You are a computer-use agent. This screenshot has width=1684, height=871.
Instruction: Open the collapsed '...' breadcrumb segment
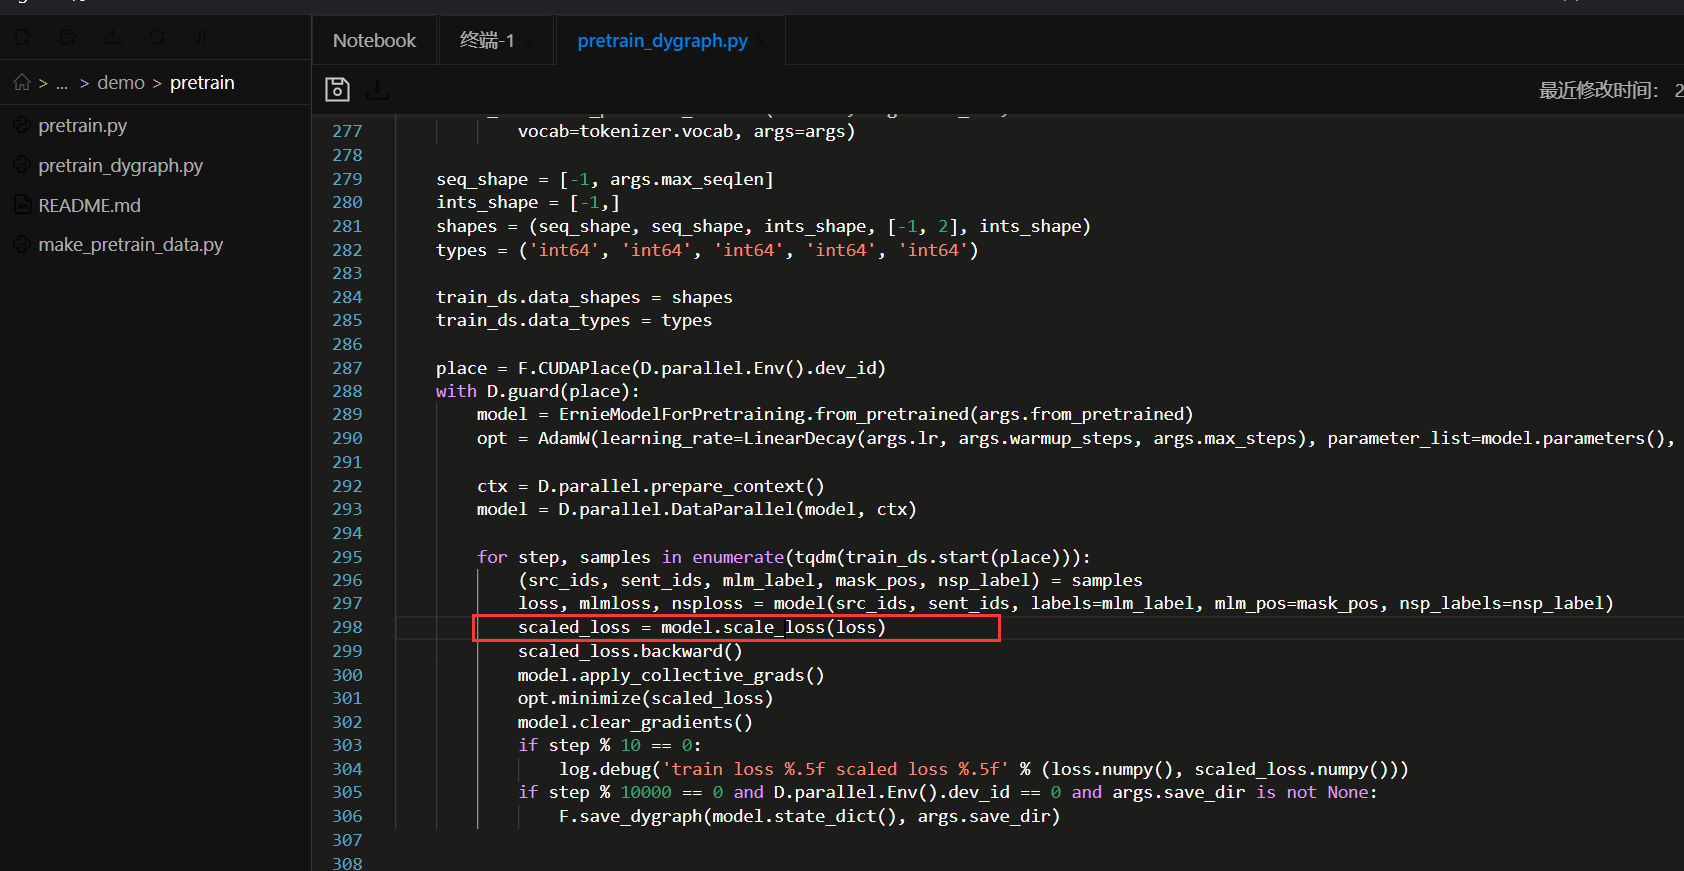click(x=62, y=83)
